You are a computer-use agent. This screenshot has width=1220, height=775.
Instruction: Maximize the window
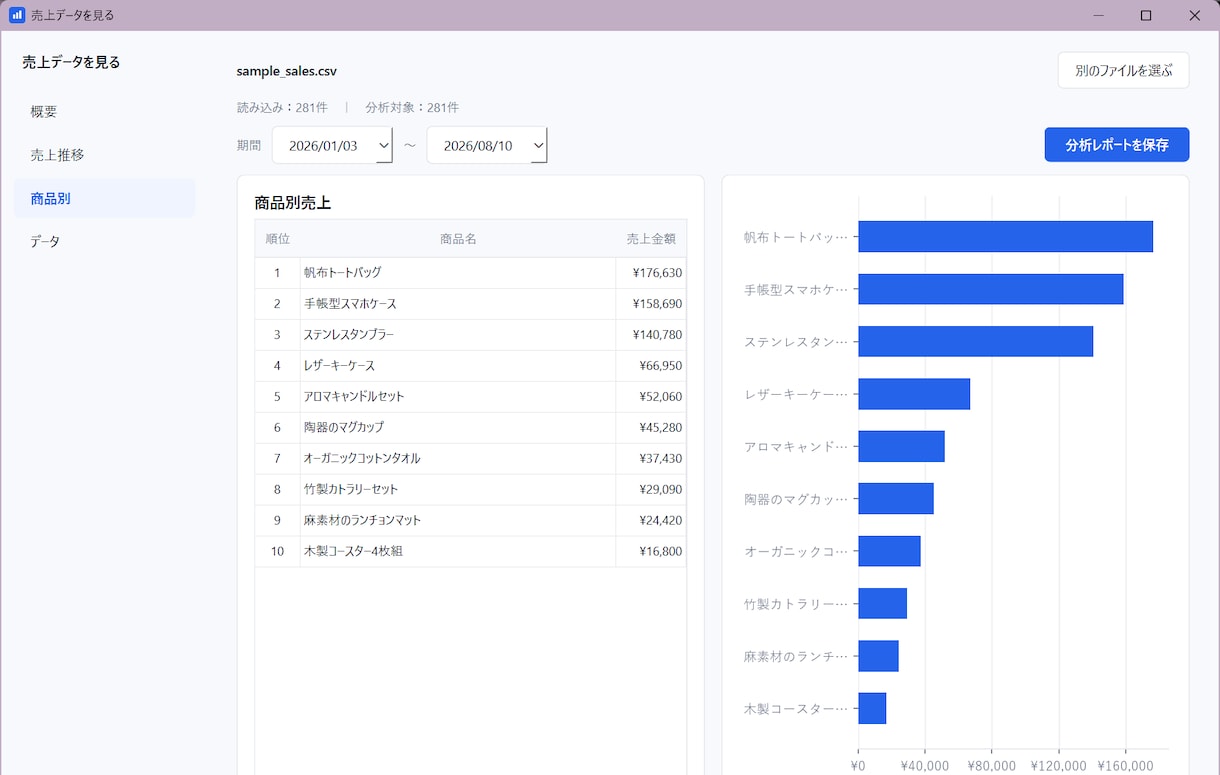tap(1146, 15)
